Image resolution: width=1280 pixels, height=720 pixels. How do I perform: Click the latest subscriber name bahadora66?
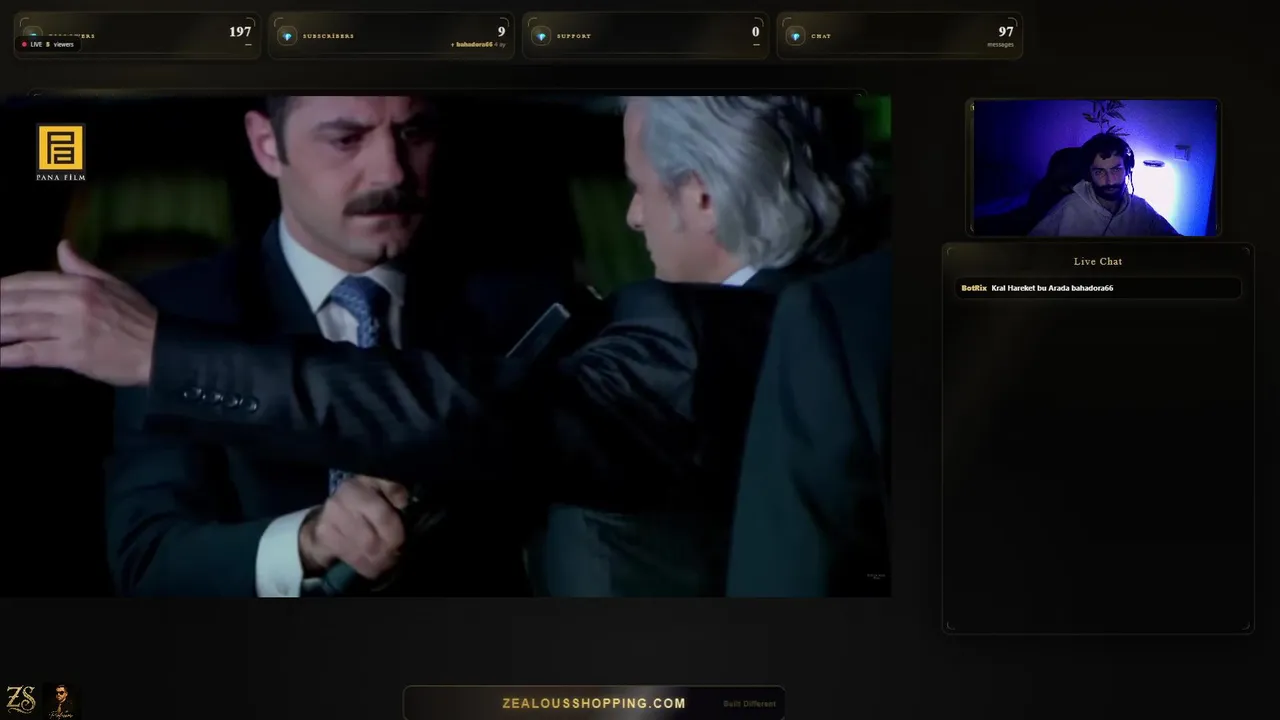point(474,46)
